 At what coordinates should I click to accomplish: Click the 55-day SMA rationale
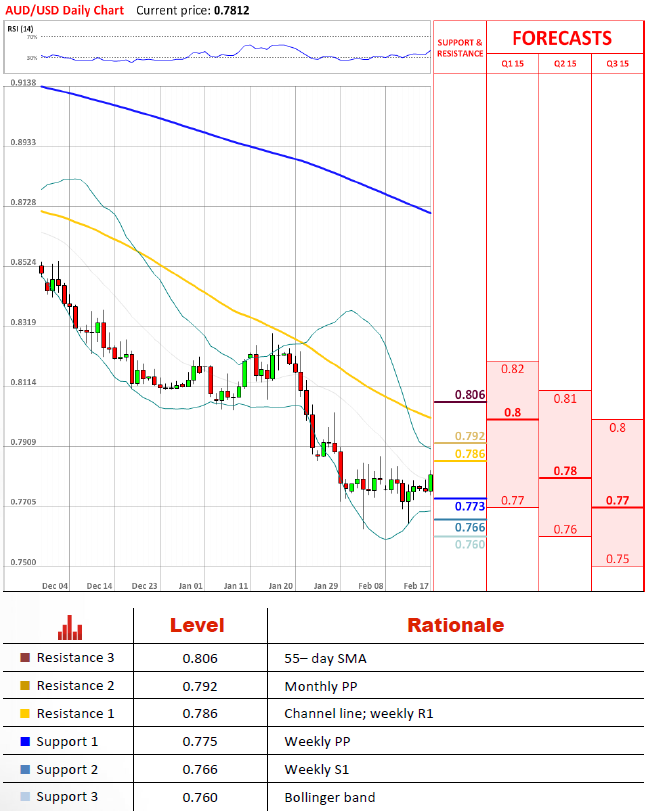click(x=325, y=658)
